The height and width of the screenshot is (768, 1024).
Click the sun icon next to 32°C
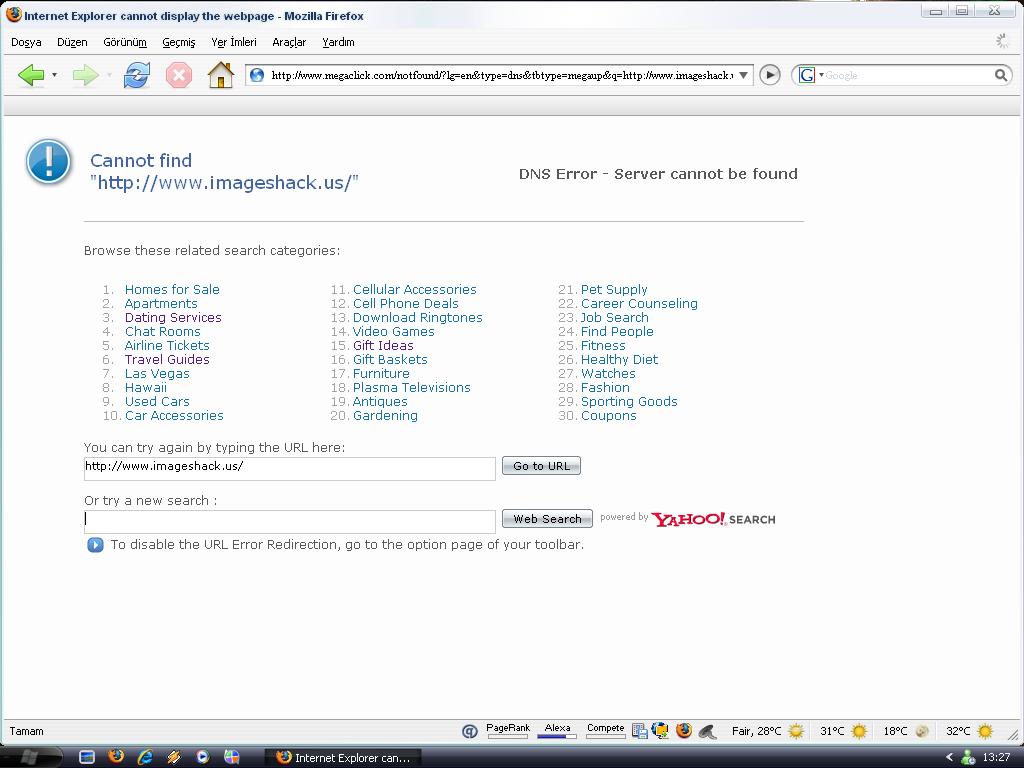[x=985, y=731]
